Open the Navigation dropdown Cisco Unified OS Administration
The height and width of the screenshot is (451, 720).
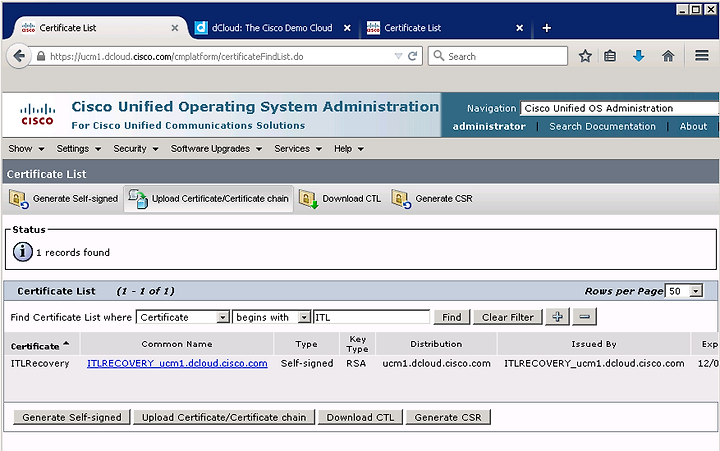620,108
